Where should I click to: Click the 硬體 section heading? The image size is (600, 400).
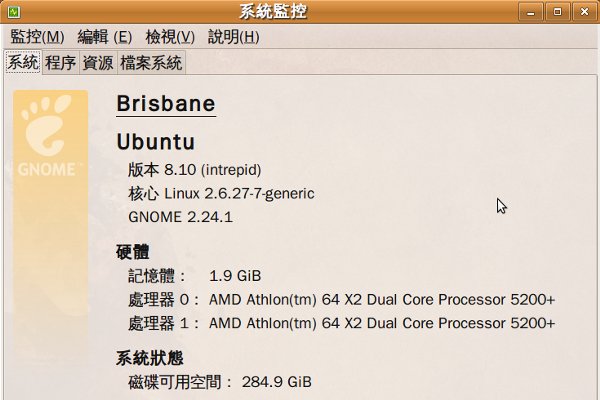click(132, 252)
